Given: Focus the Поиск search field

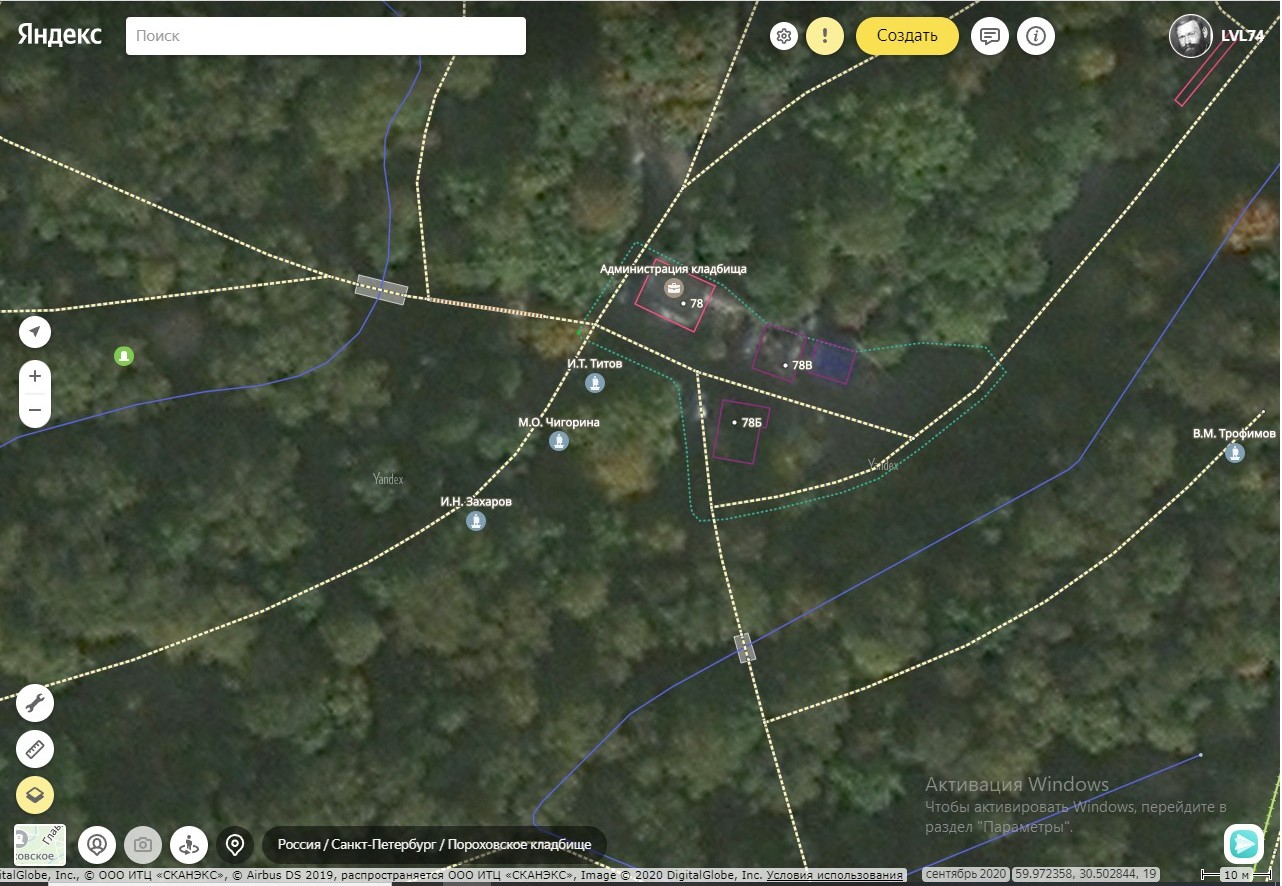Looking at the screenshot, I should point(325,36).
